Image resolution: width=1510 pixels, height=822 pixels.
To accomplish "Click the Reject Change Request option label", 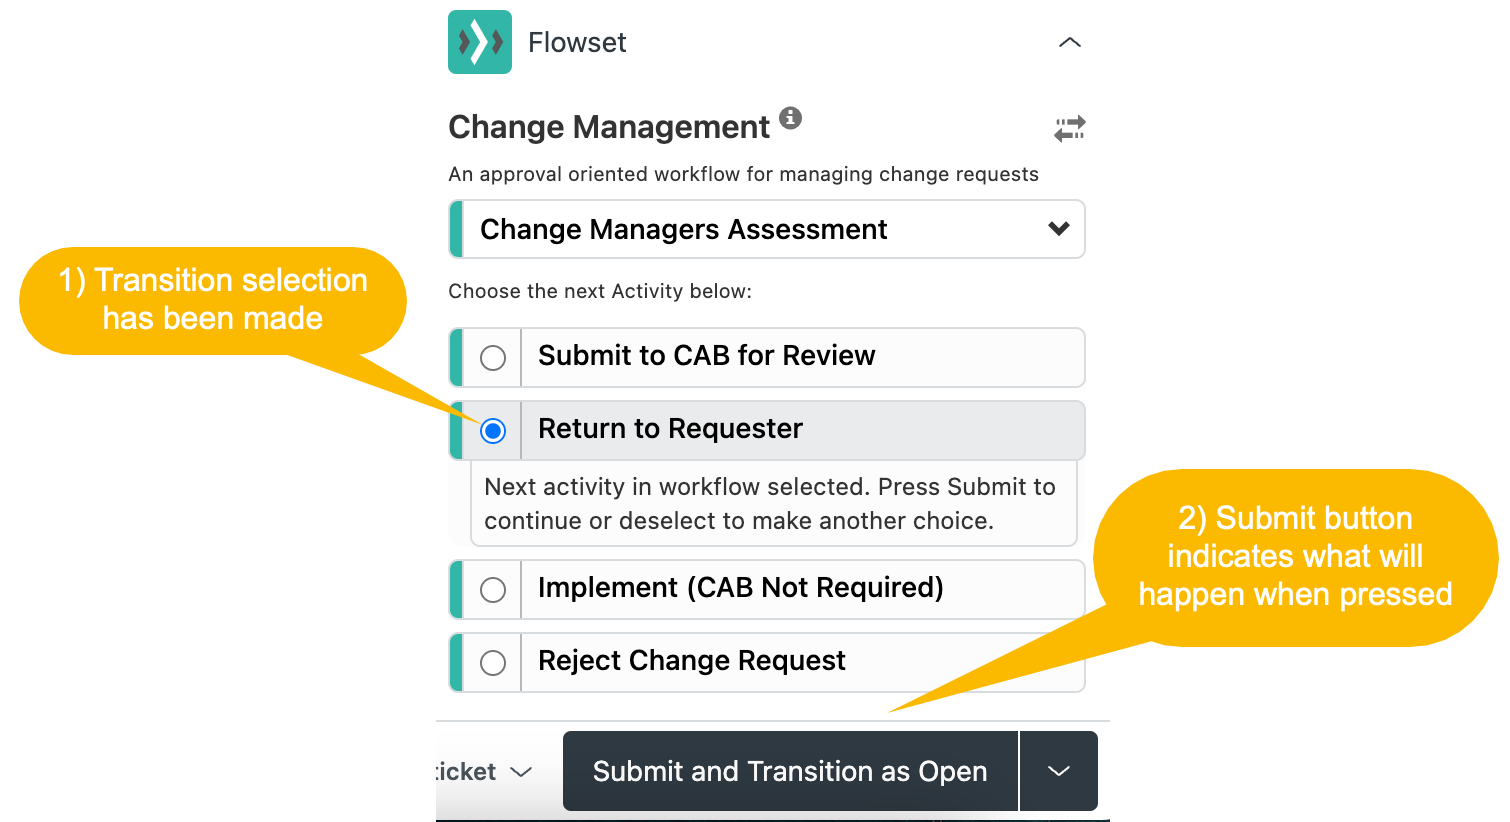I will tap(692, 661).
